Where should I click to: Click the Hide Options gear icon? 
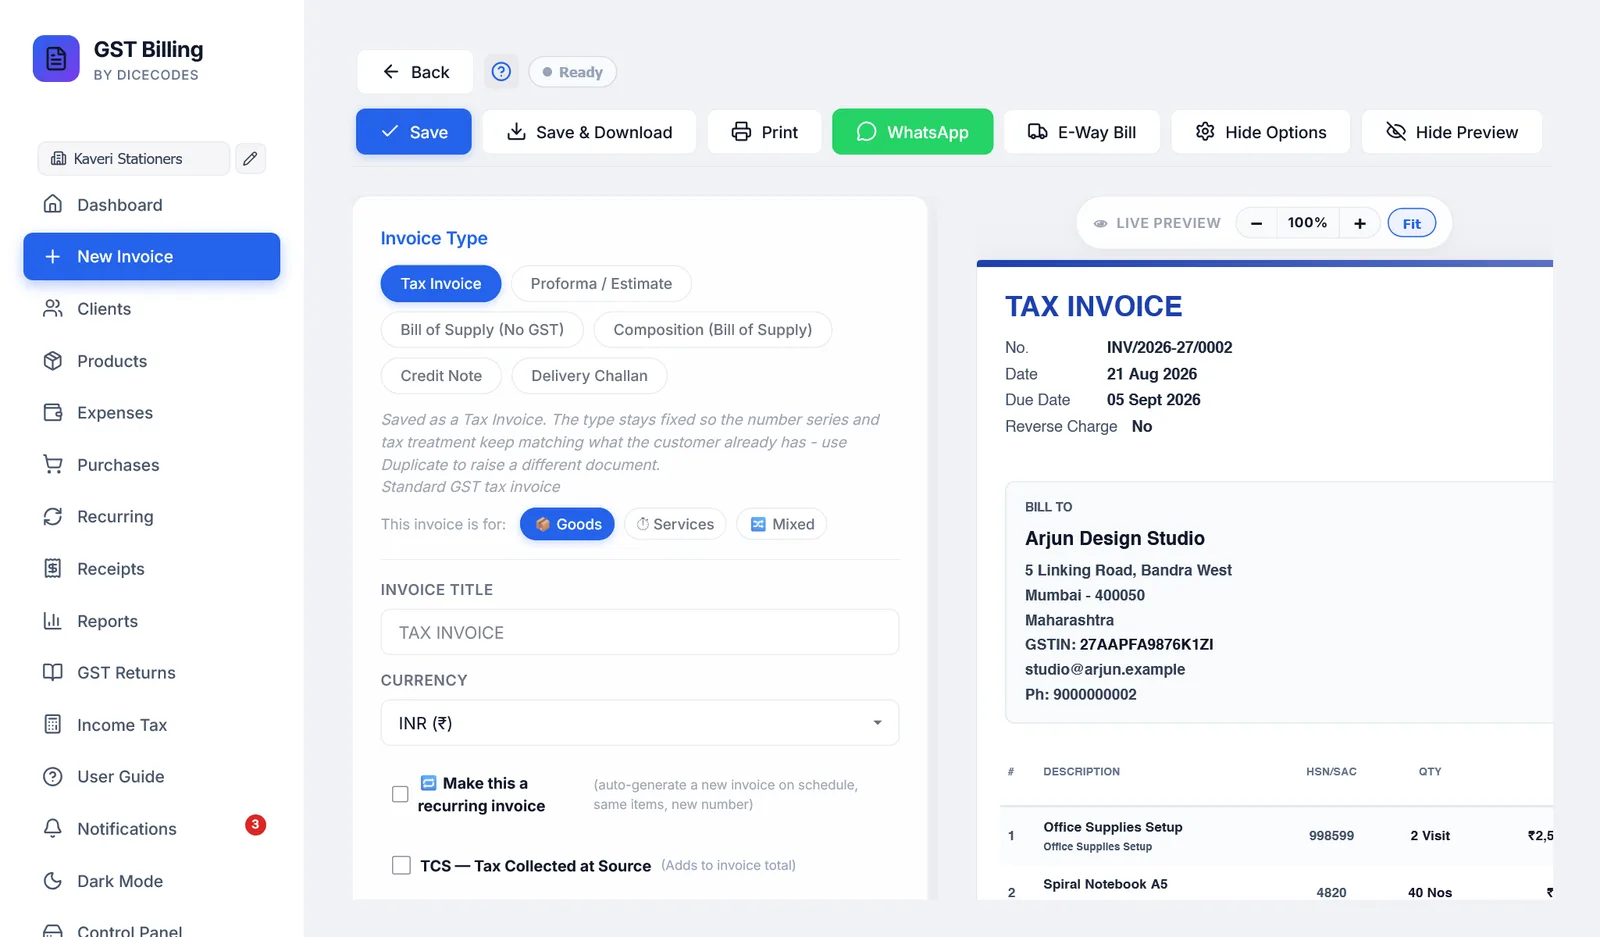pyautogui.click(x=1205, y=132)
